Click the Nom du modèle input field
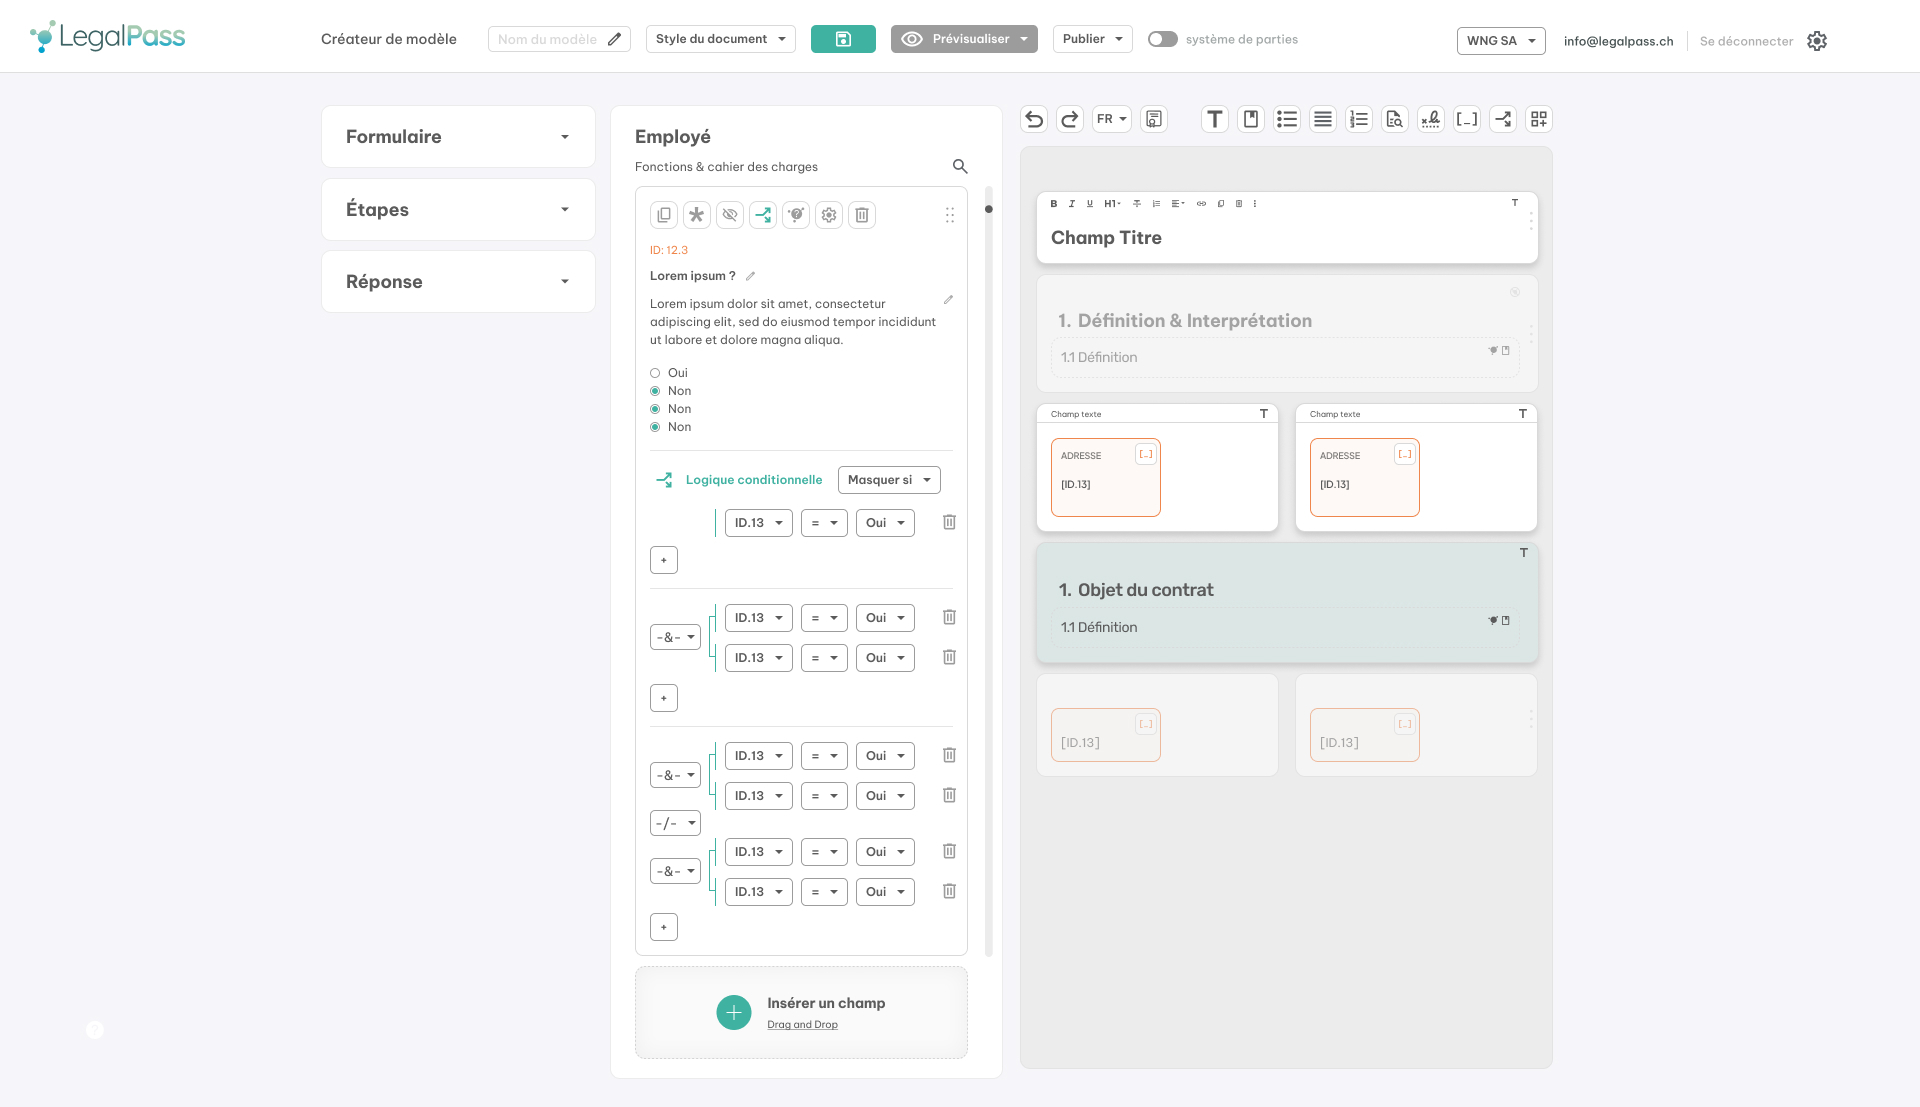The image size is (1920, 1107). coord(548,39)
